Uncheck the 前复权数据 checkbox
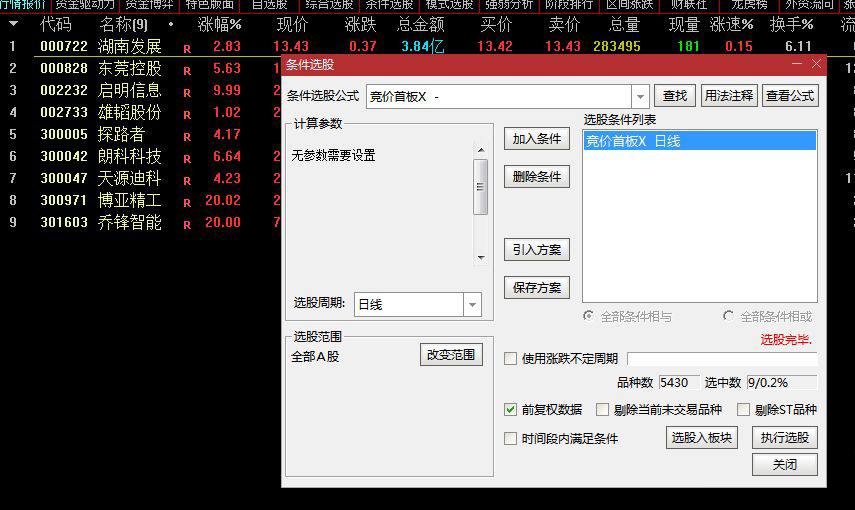The width and height of the screenshot is (855, 510). [x=510, y=409]
